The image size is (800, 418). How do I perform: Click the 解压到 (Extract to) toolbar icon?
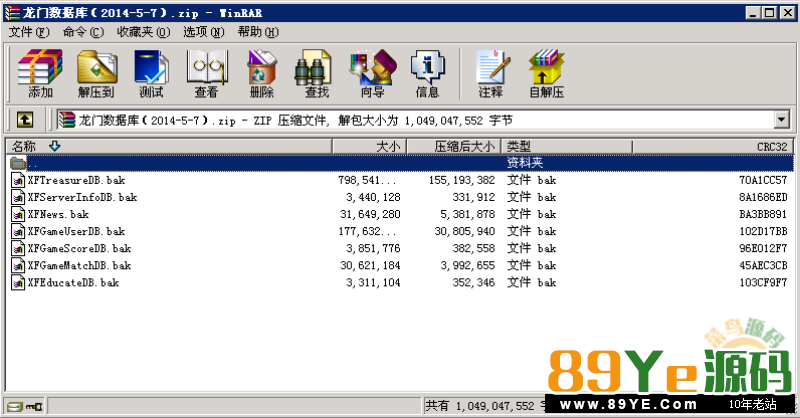[x=96, y=73]
